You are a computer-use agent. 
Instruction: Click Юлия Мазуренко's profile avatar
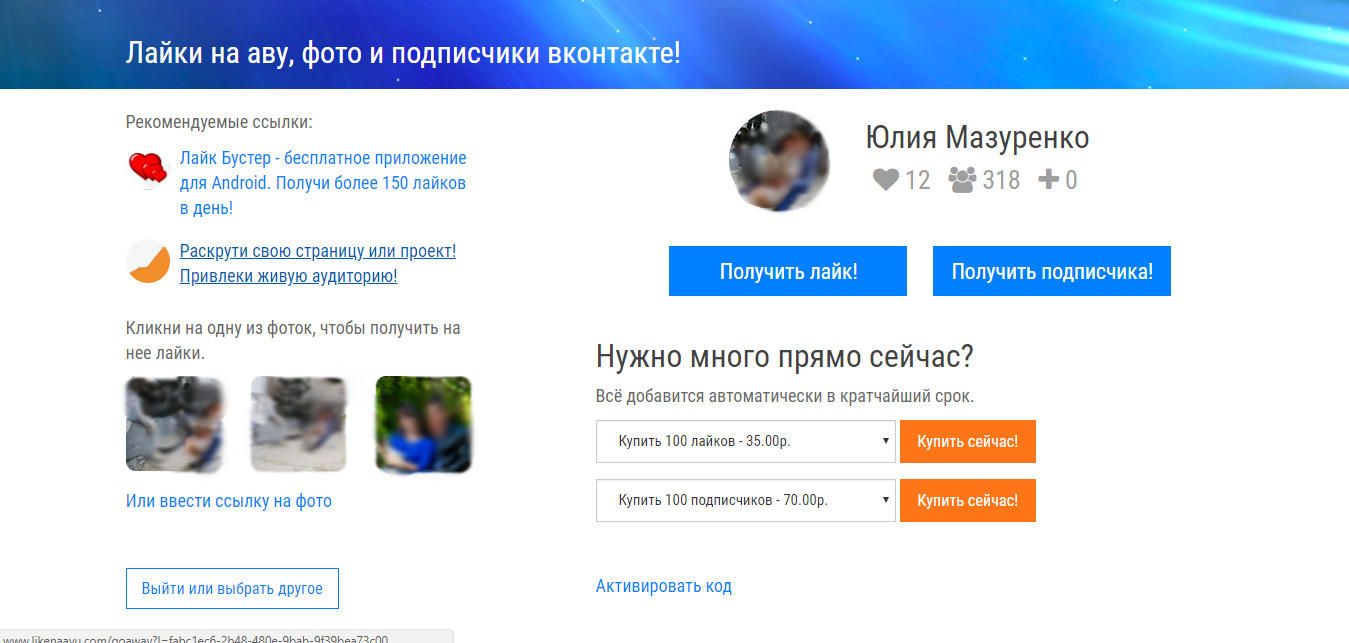779,160
